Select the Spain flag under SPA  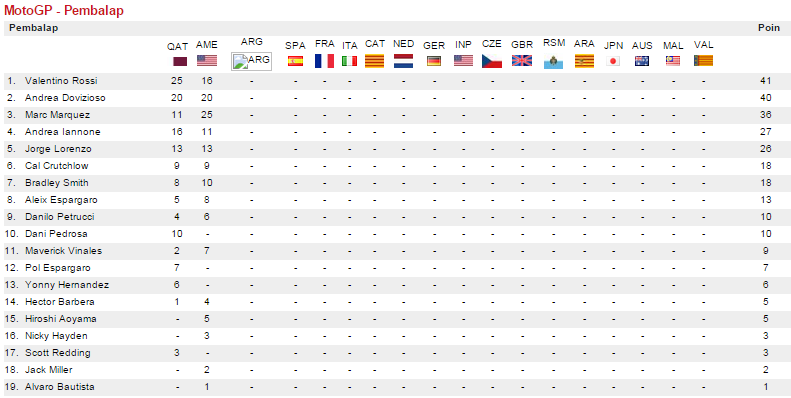coord(295,62)
